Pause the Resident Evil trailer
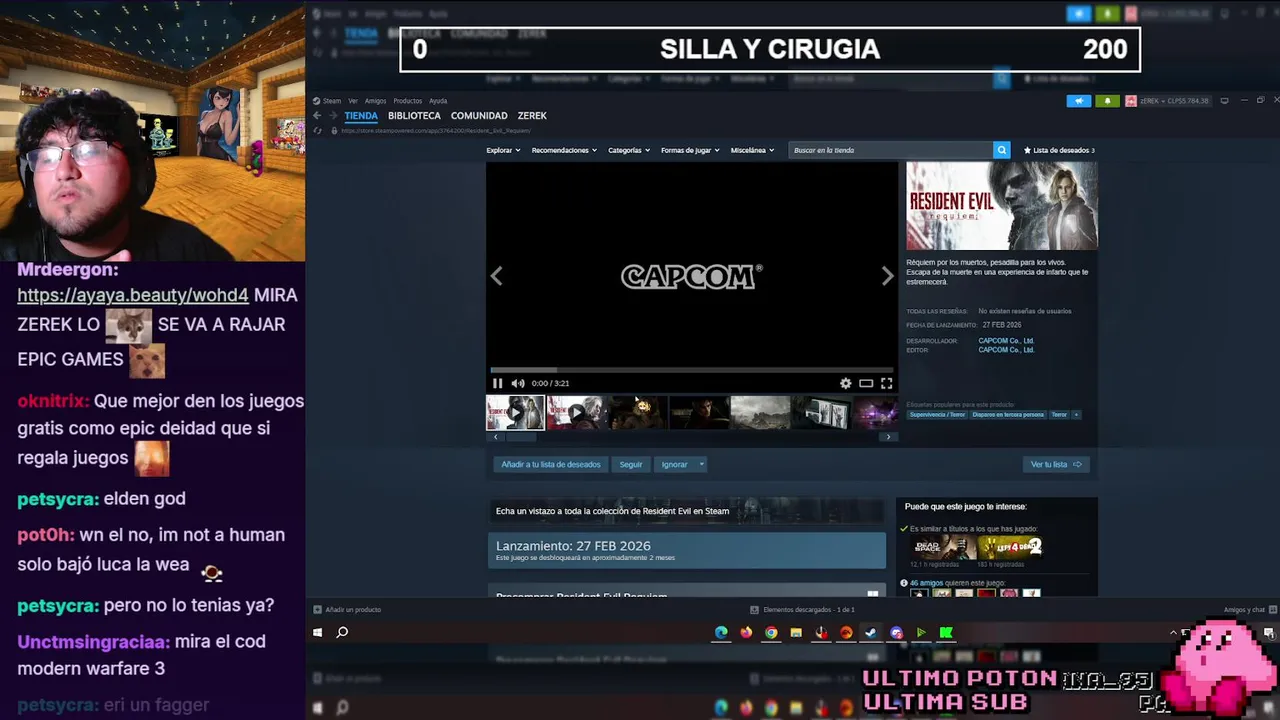The image size is (1280, 720). pyautogui.click(x=497, y=383)
